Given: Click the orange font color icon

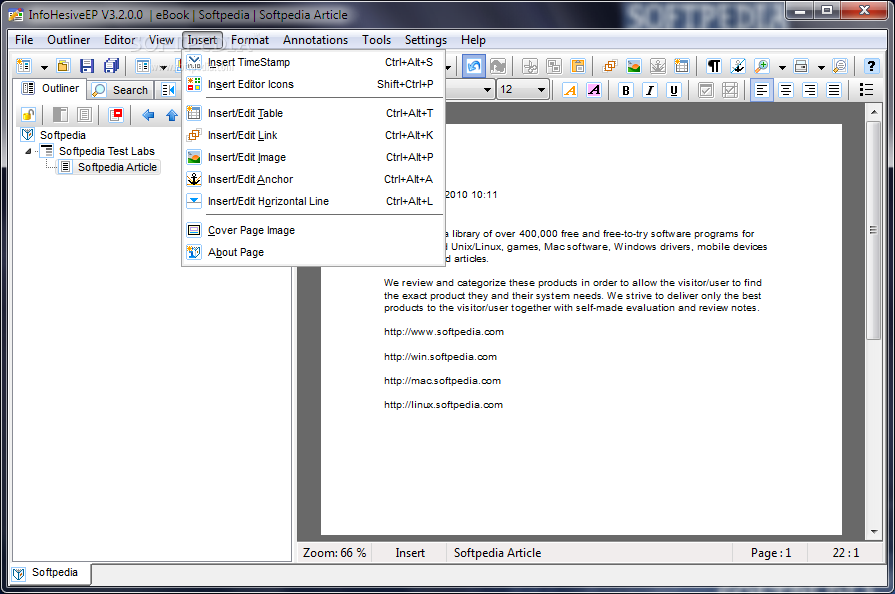Looking at the screenshot, I should click(x=570, y=90).
